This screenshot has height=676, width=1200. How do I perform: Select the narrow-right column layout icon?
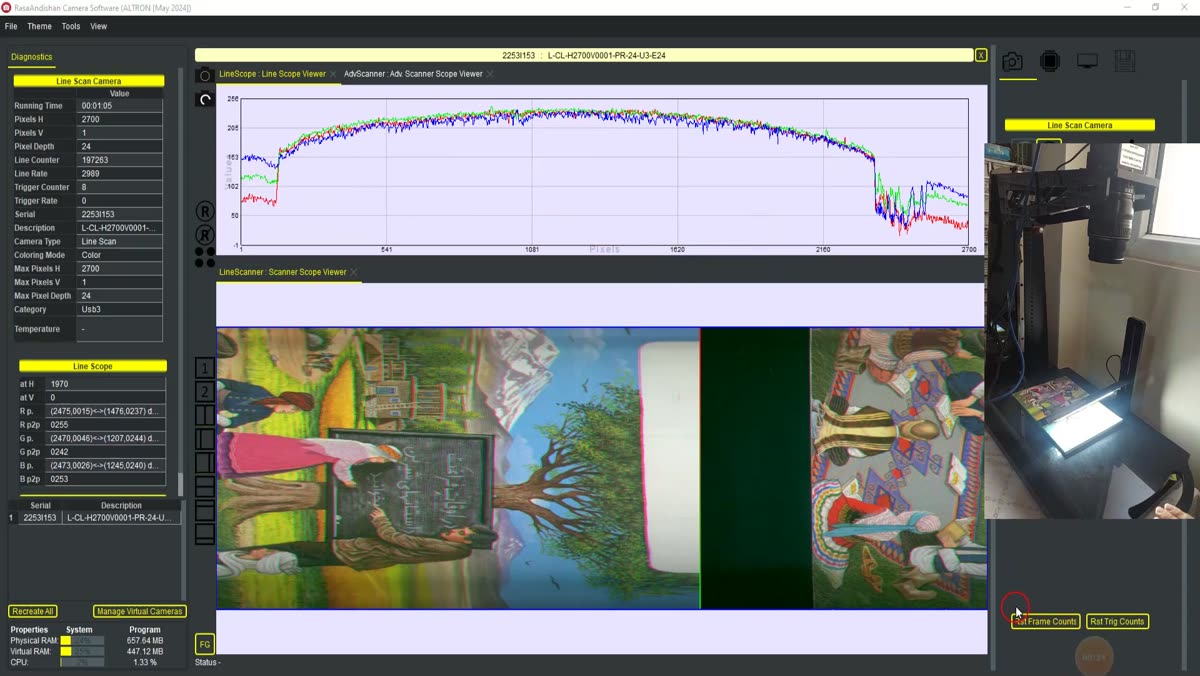click(x=204, y=463)
